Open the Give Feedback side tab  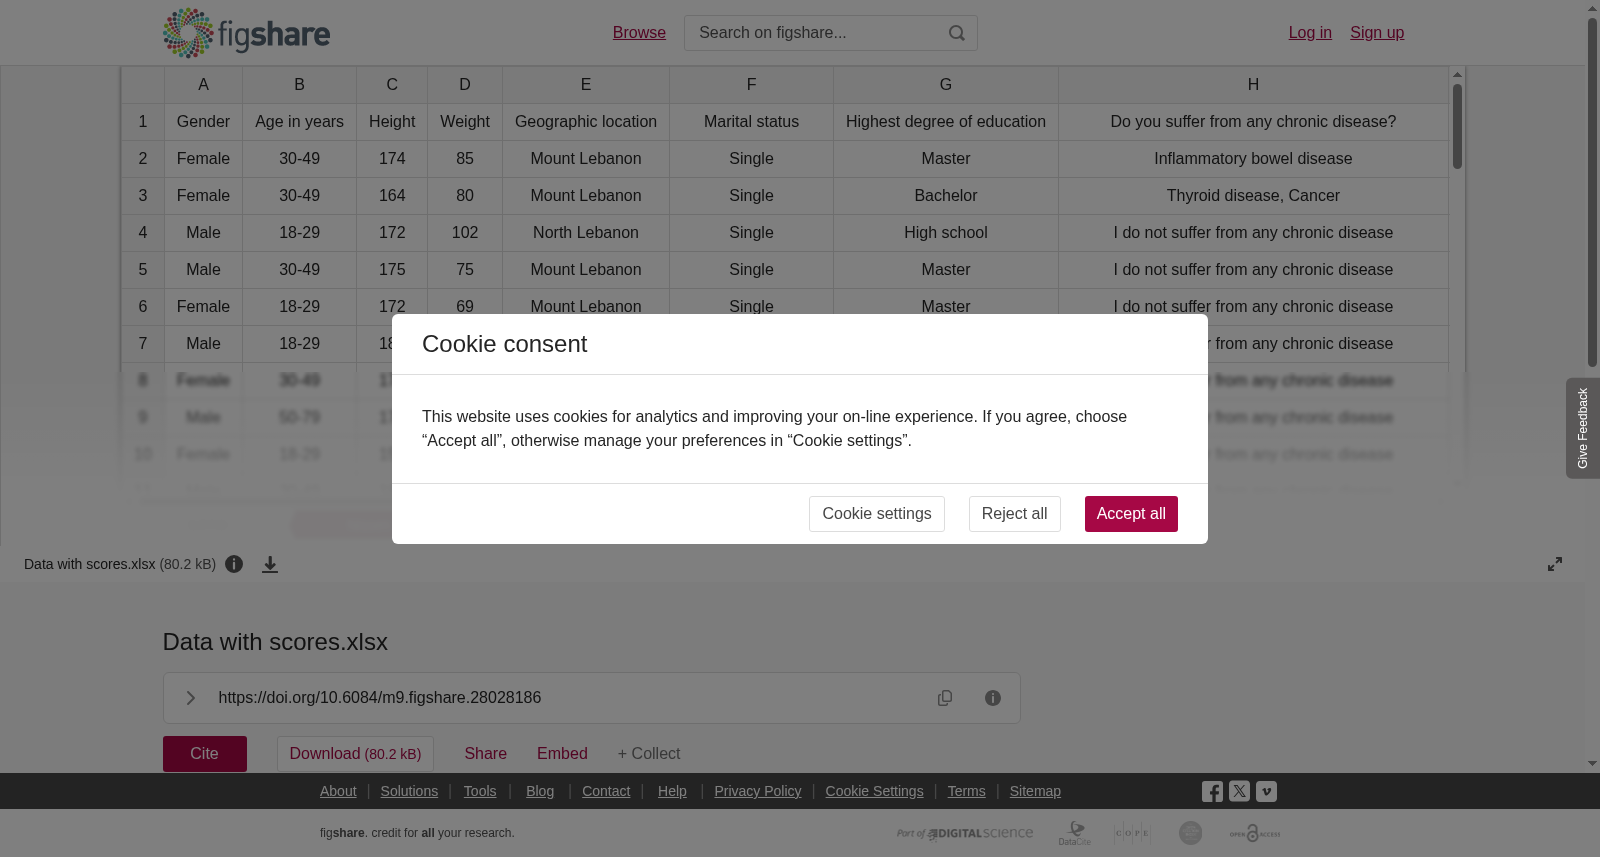tap(1583, 428)
